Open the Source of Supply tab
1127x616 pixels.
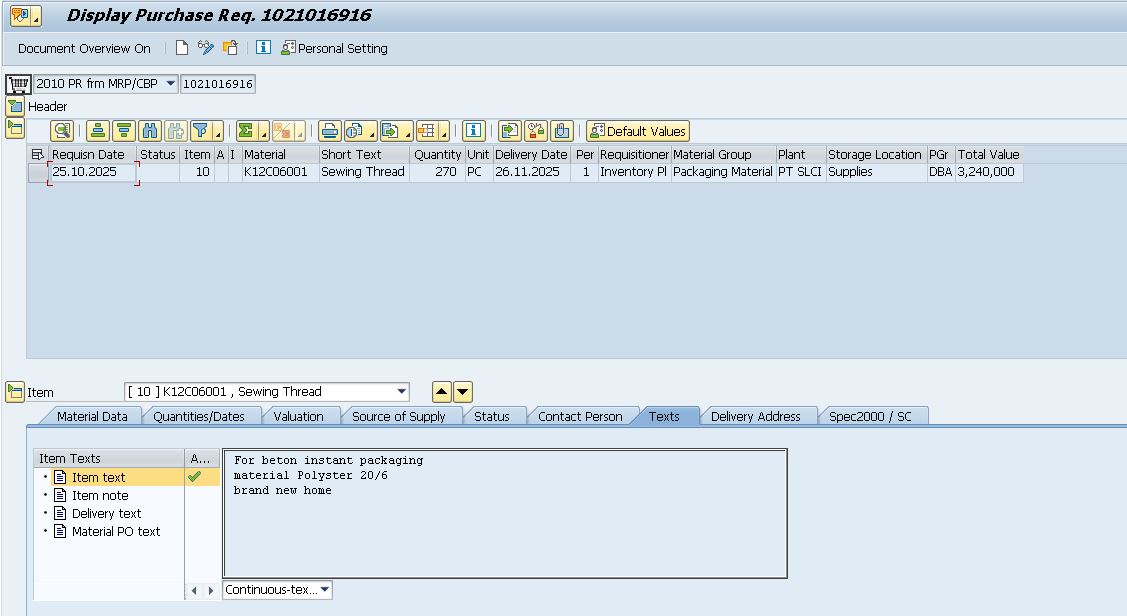398,416
